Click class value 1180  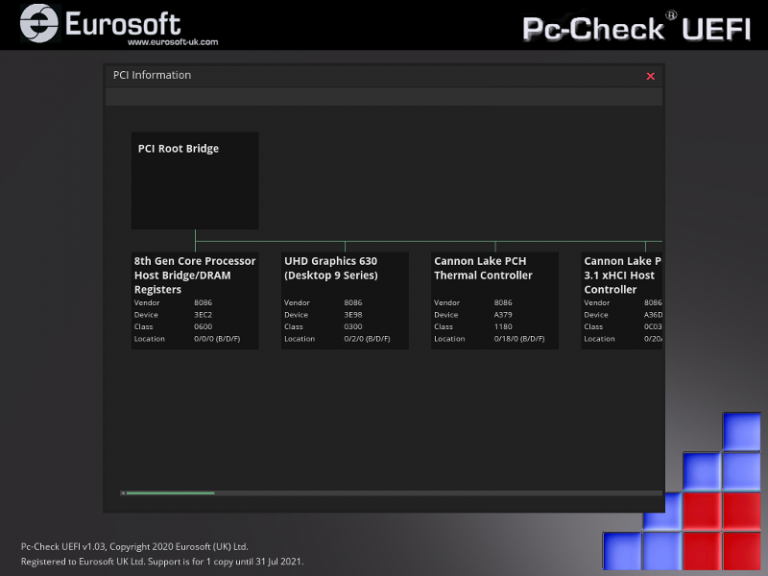[503, 327]
